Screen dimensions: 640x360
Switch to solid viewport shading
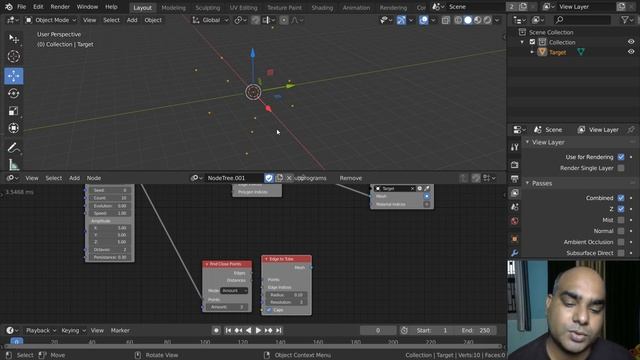coord(468,20)
